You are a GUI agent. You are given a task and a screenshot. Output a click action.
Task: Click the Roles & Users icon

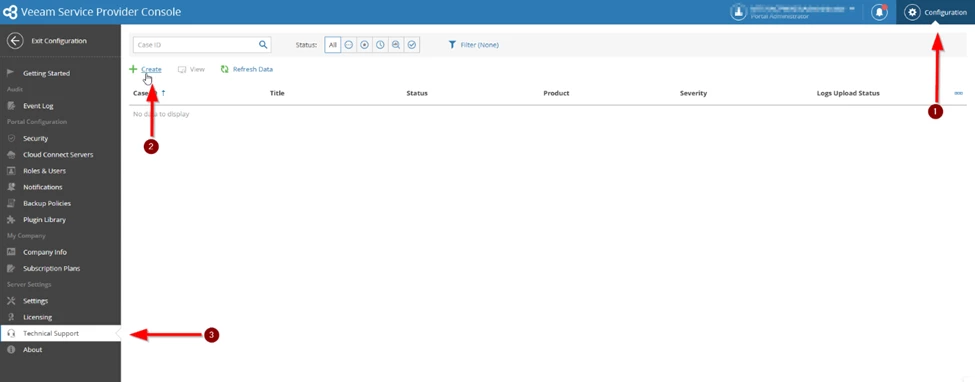pos(11,170)
